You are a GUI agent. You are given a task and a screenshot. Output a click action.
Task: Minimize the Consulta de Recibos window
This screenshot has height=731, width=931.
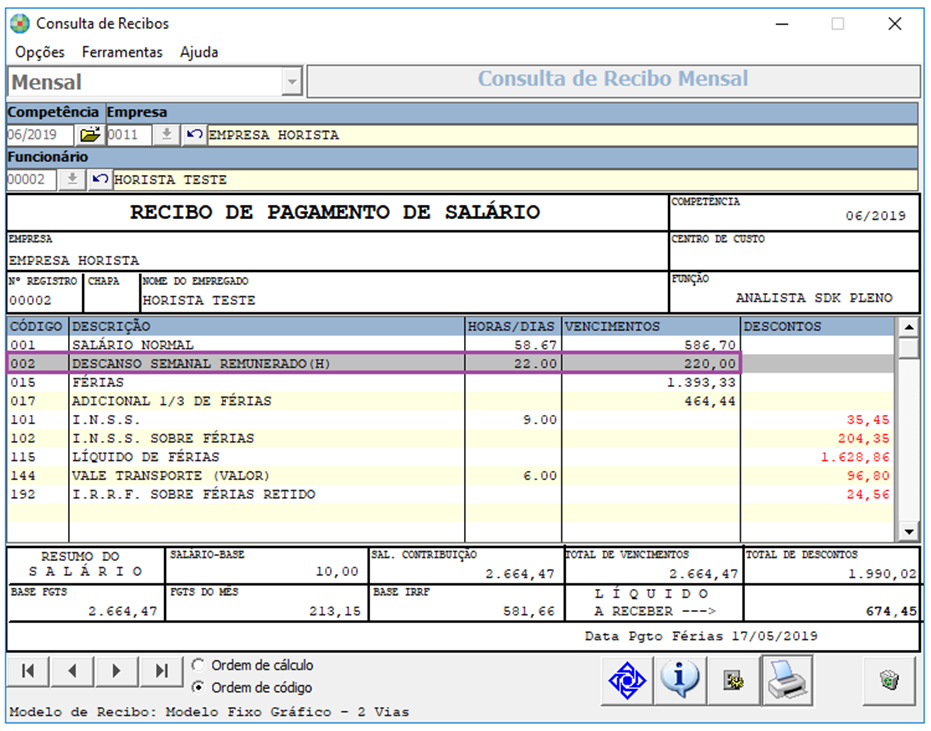782,24
